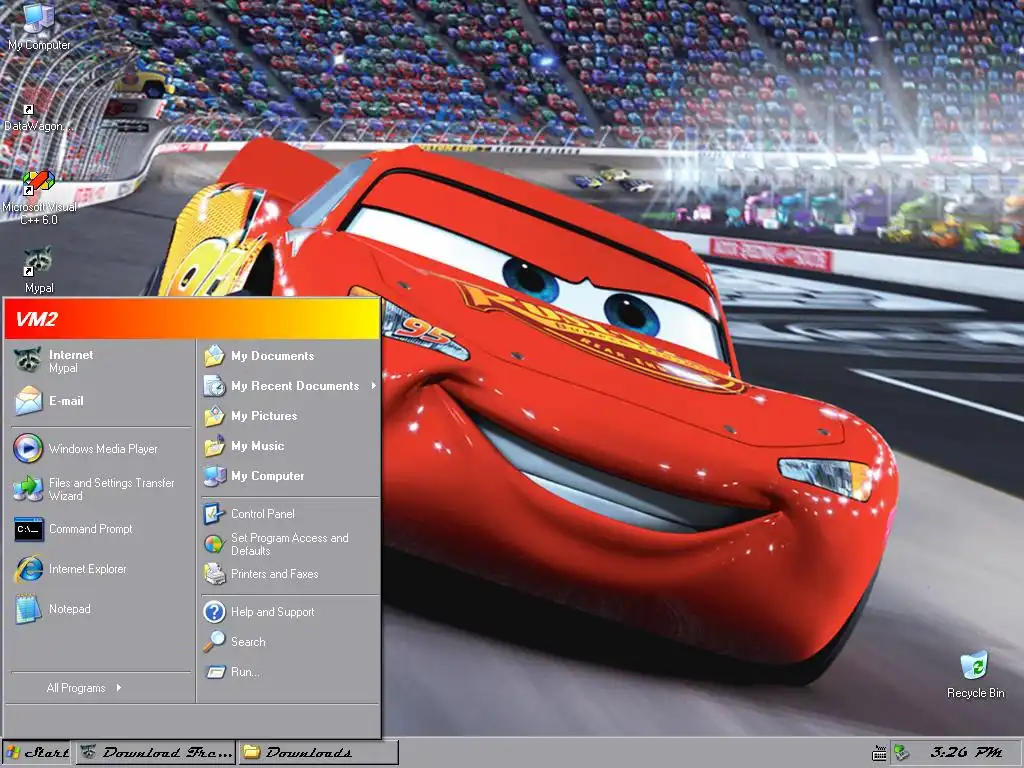This screenshot has height=768, width=1024.
Task: Switch to the Downloads taskbar window
Action: pyautogui.click(x=318, y=752)
